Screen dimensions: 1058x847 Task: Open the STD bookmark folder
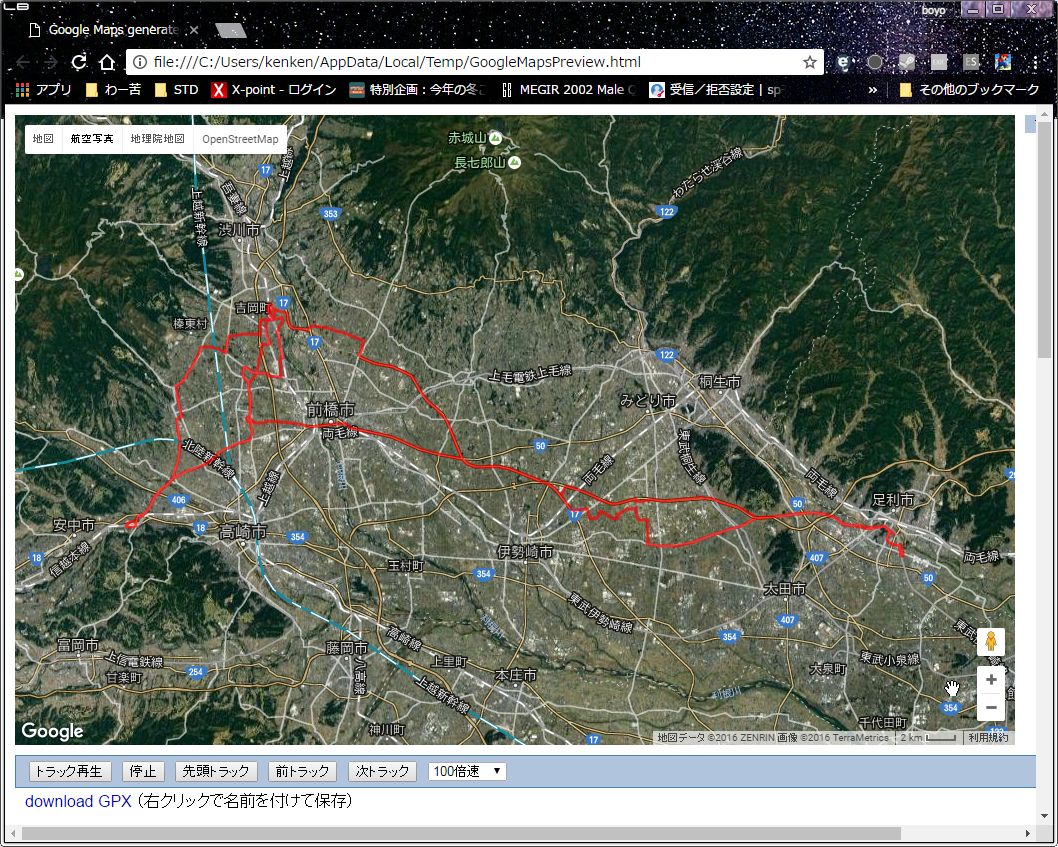point(176,90)
